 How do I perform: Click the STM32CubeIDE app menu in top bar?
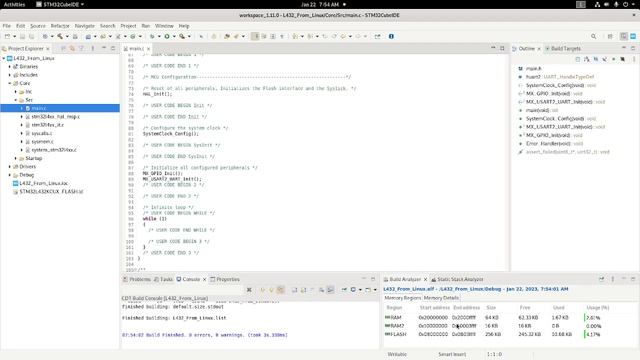point(60,4)
